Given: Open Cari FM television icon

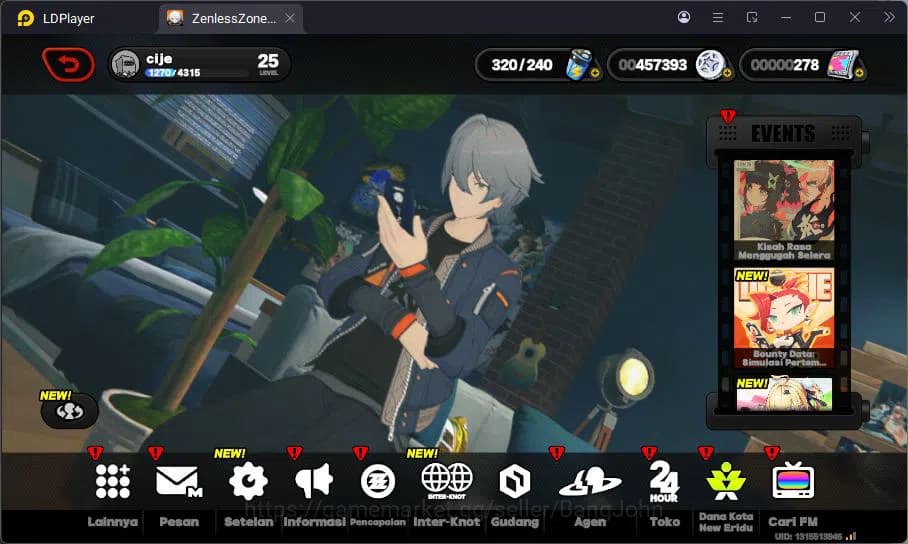Looking at the screenshot, I should pyautogui.click(x=793, y=480).
